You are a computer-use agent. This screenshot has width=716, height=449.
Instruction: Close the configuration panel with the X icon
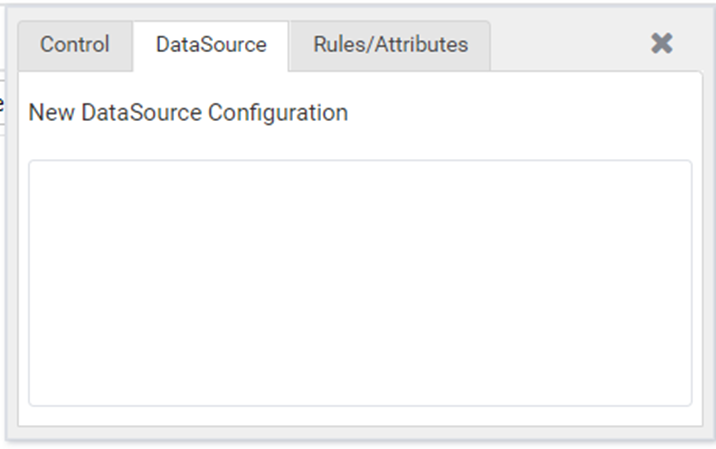[662, 43]
